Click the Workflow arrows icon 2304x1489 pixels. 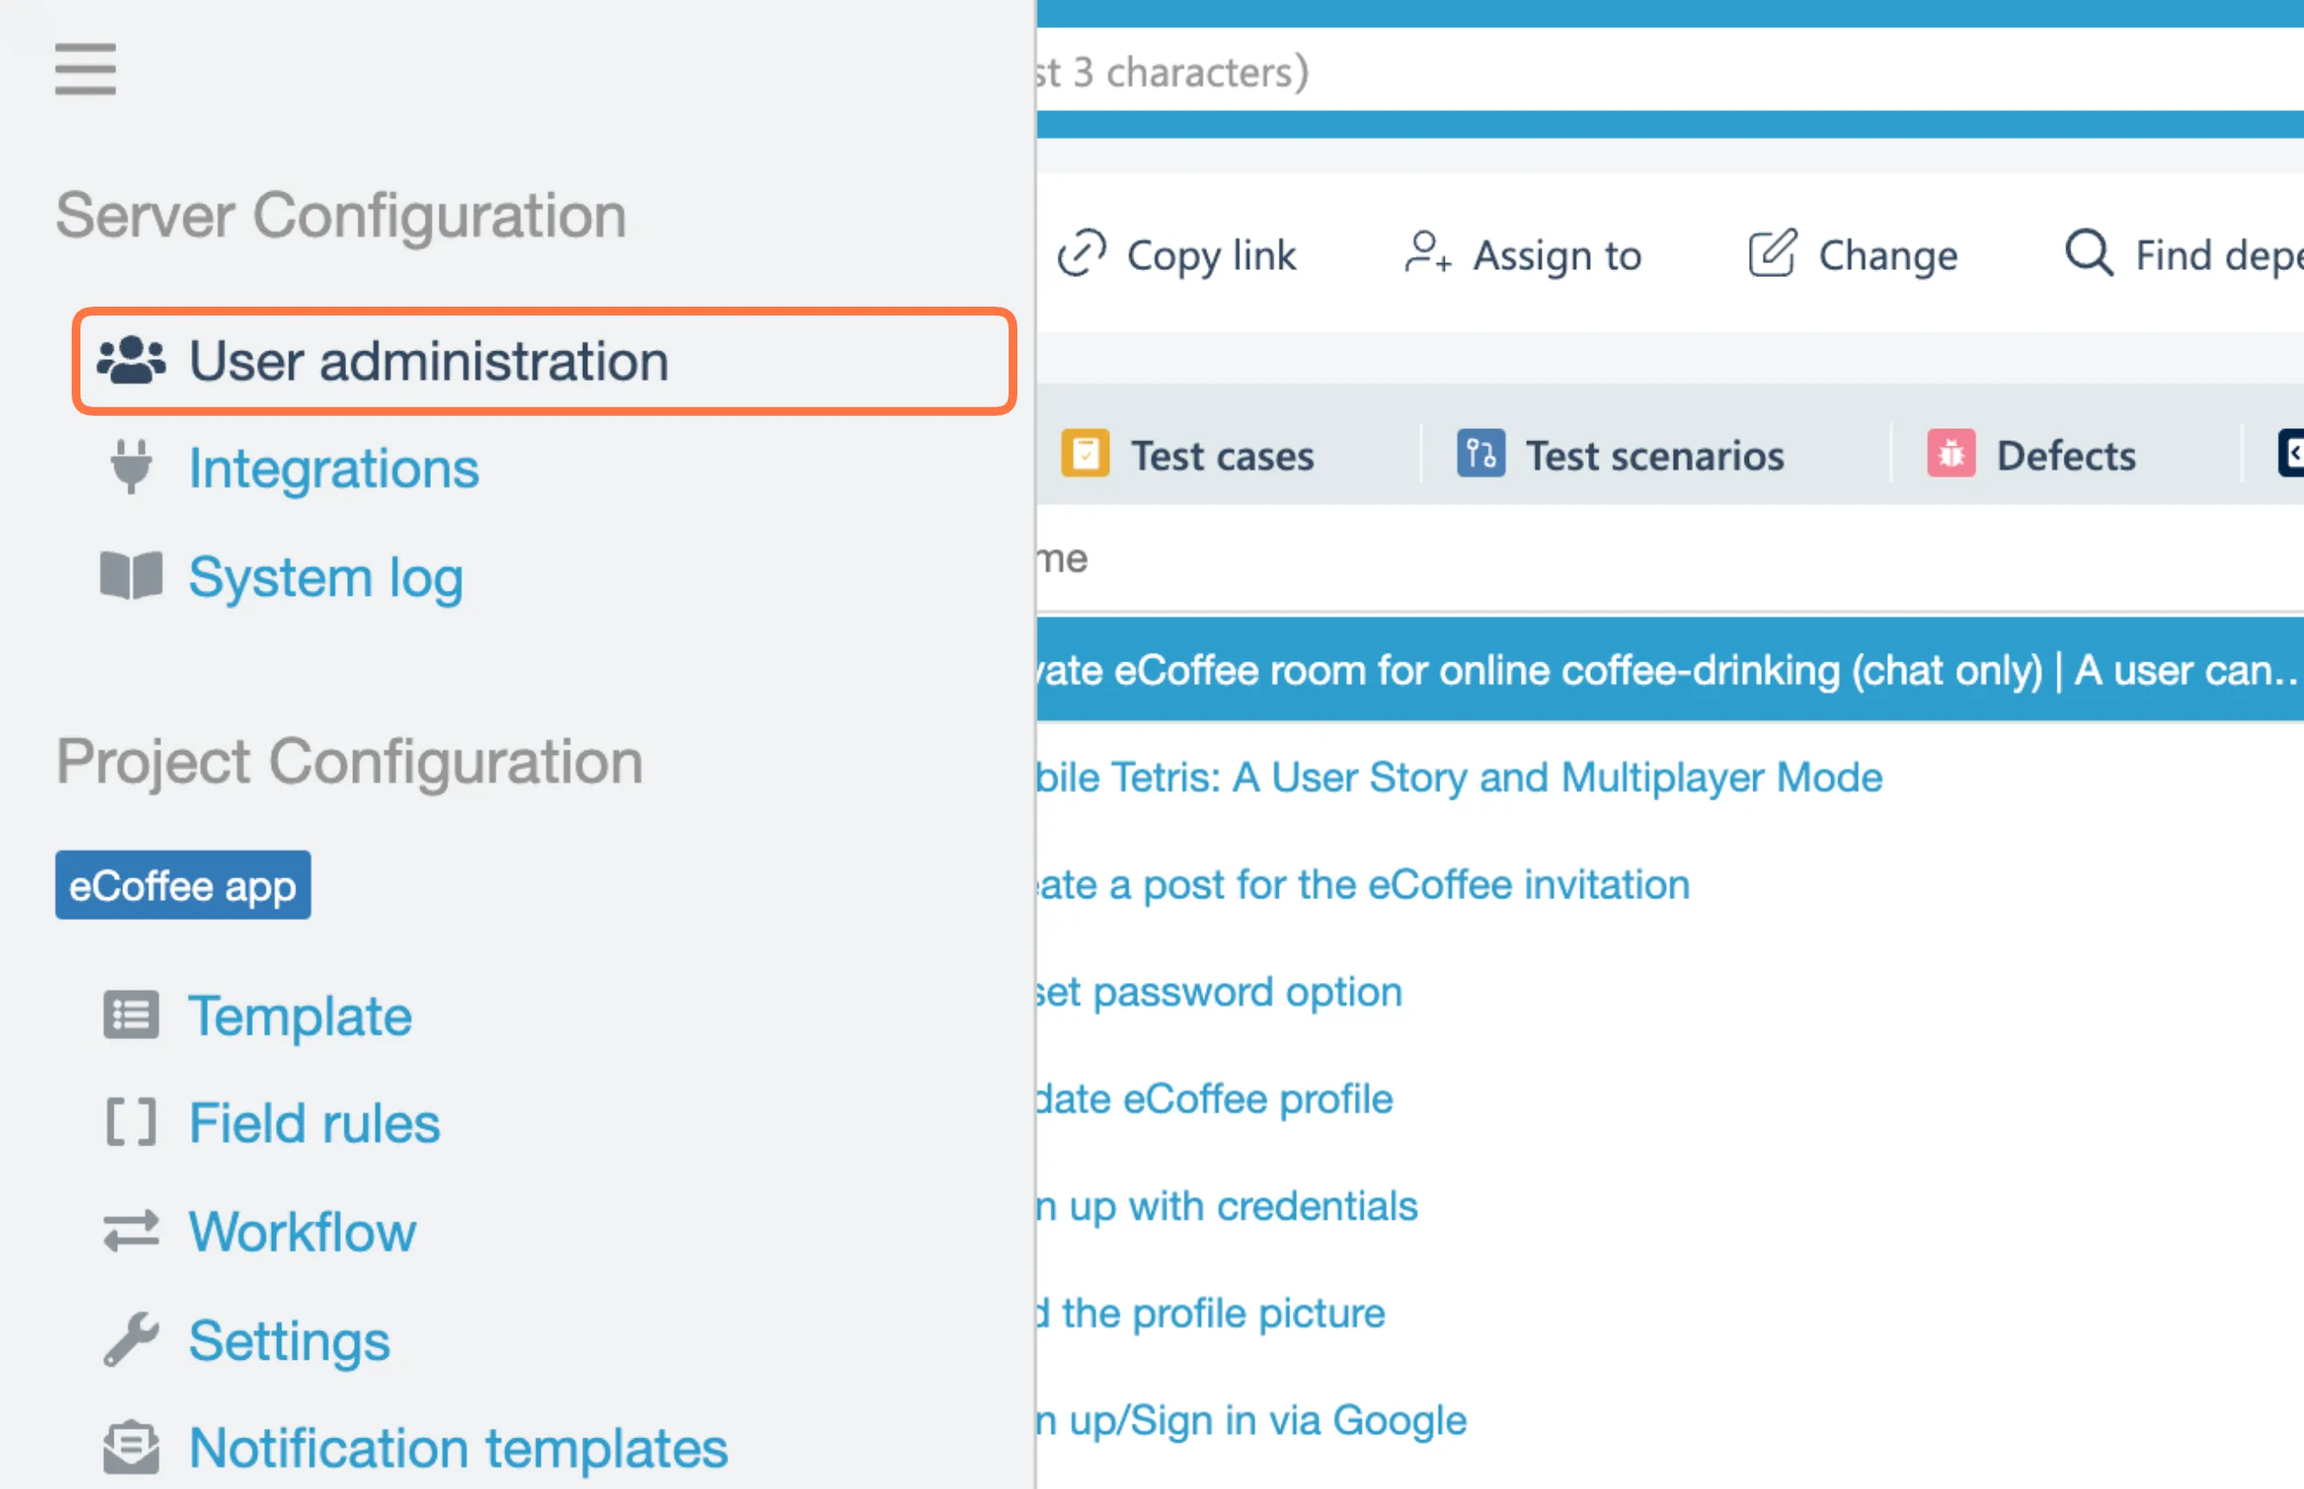coord(131,1231)
